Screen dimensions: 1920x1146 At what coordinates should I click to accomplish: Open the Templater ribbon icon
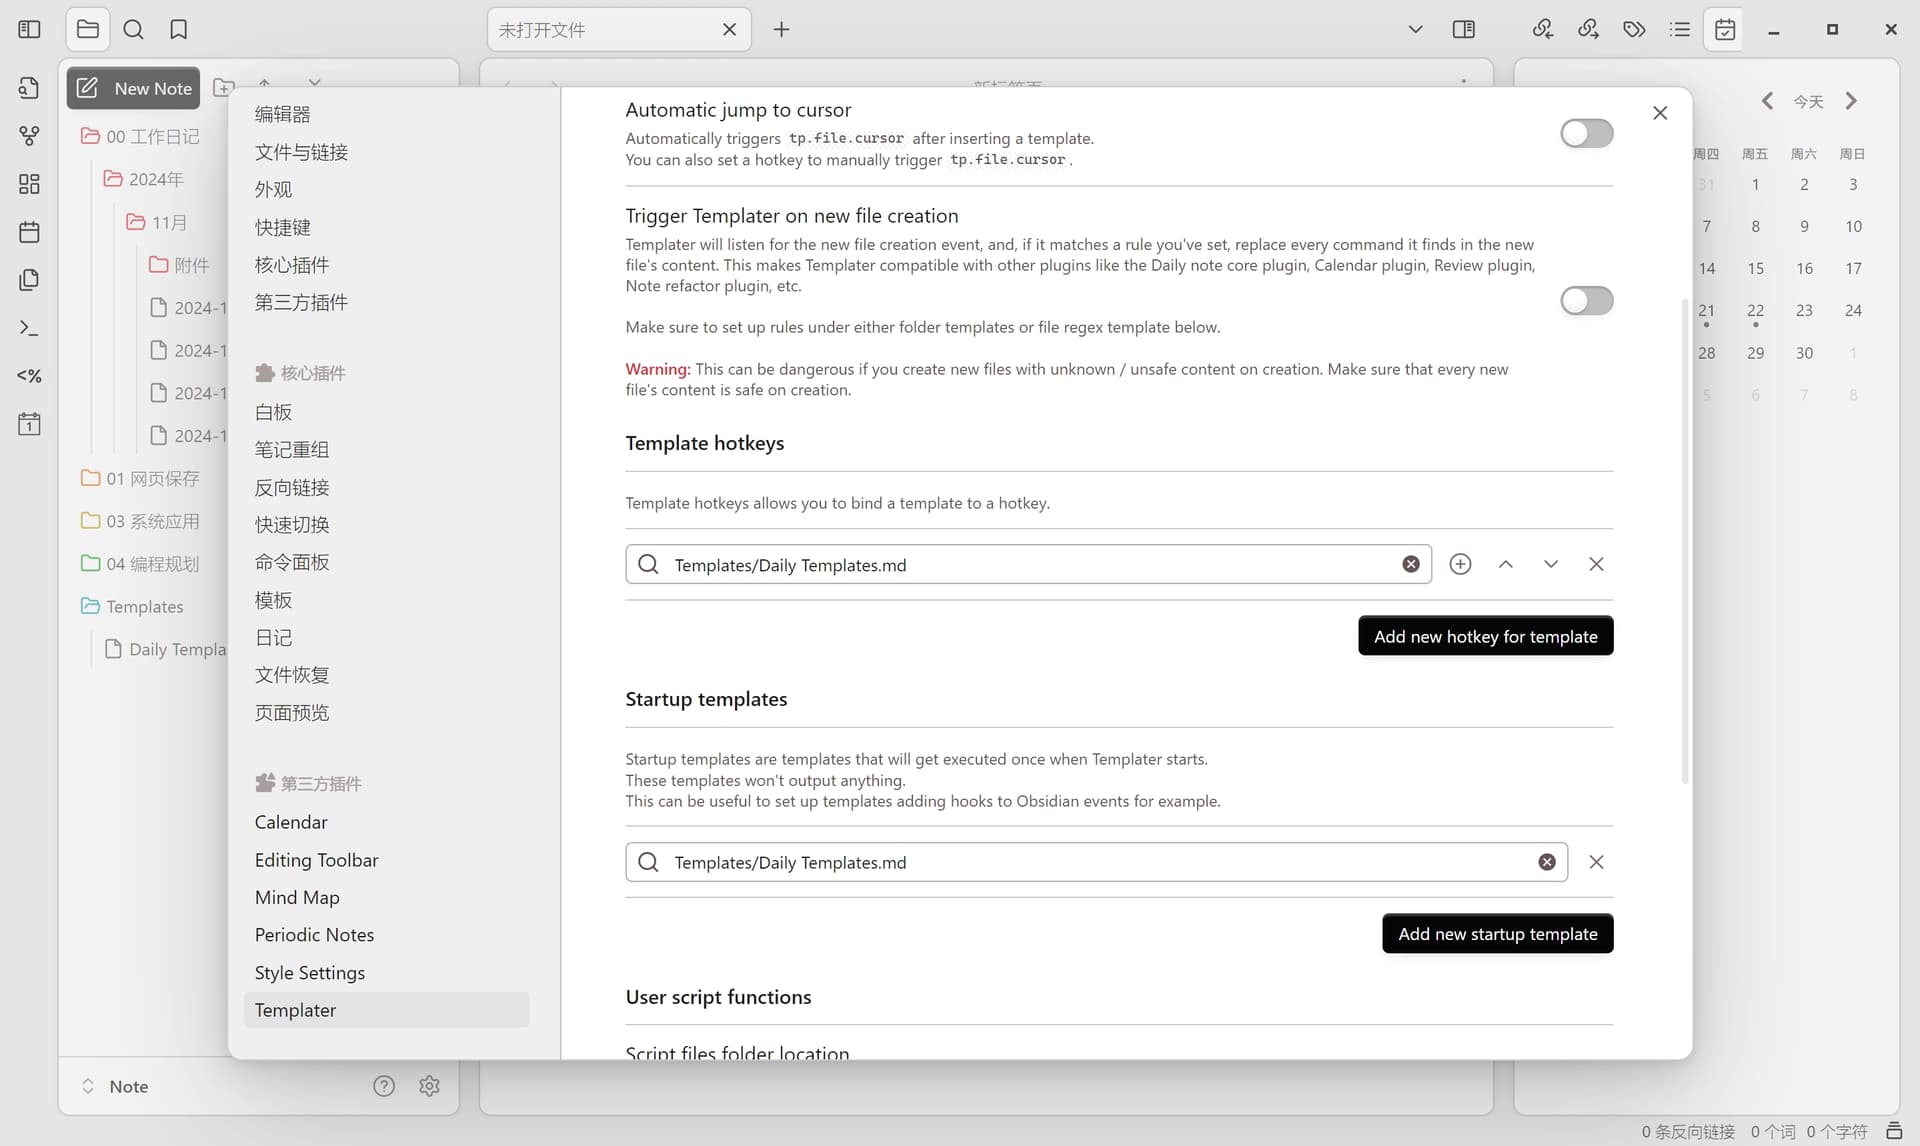(x=29, y=376)
